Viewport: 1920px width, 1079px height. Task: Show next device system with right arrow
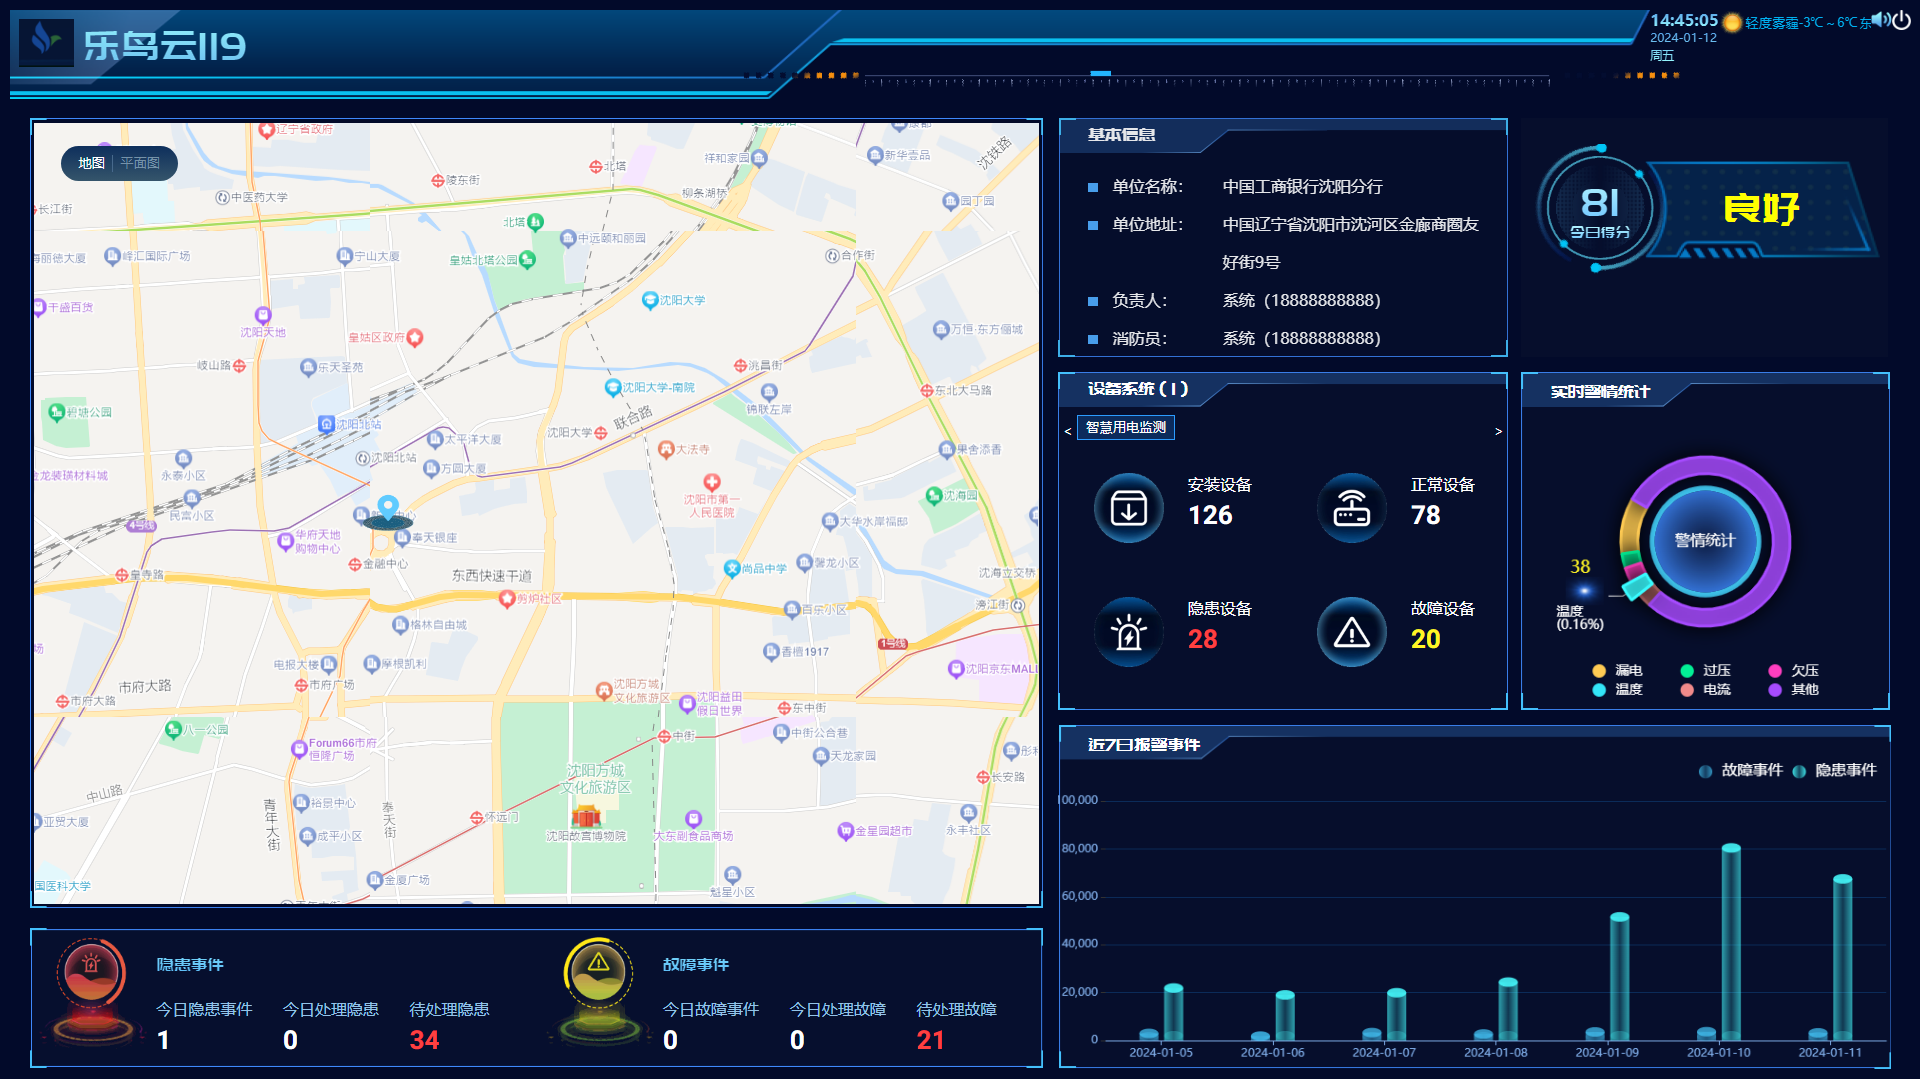1498,431
